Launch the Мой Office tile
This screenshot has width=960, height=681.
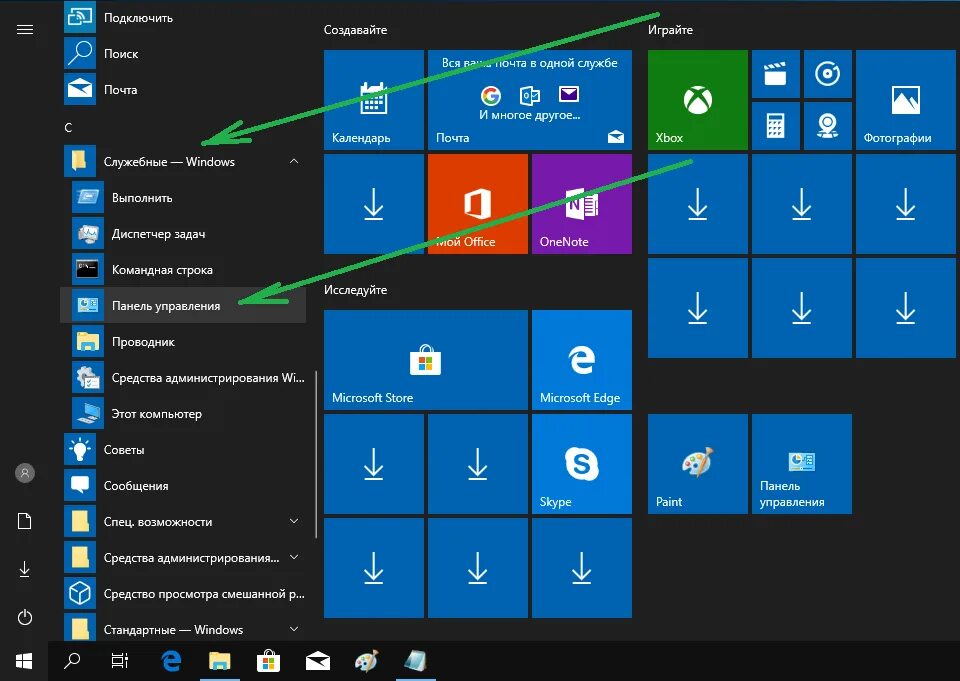478,204
